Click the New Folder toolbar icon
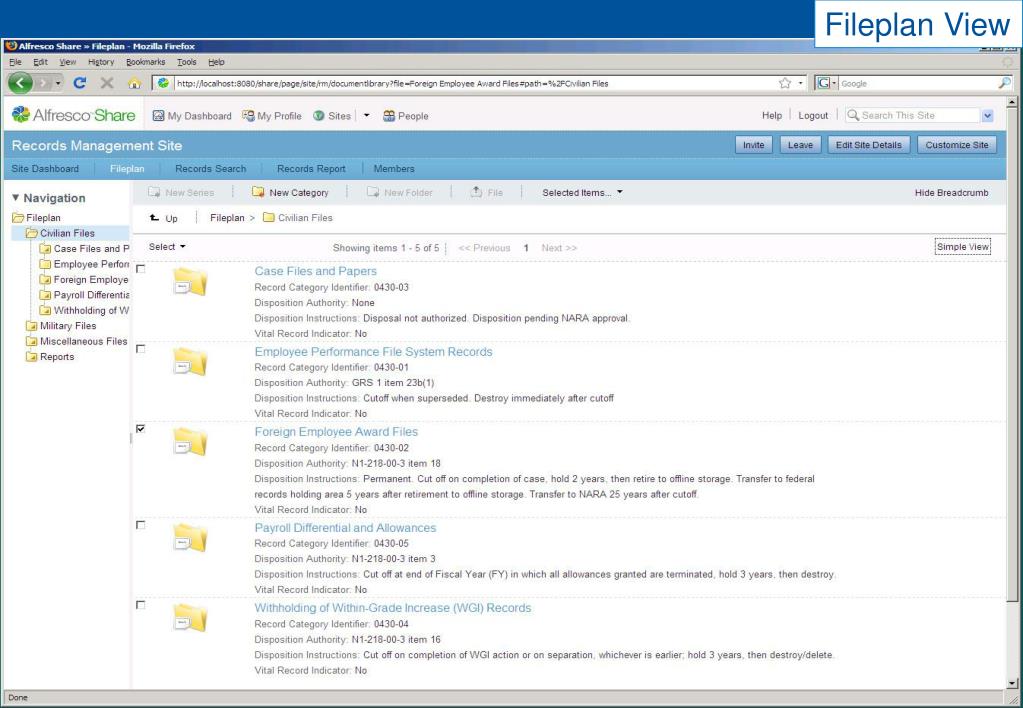Viewport: 1023px width, 708px height. point(373,192)
